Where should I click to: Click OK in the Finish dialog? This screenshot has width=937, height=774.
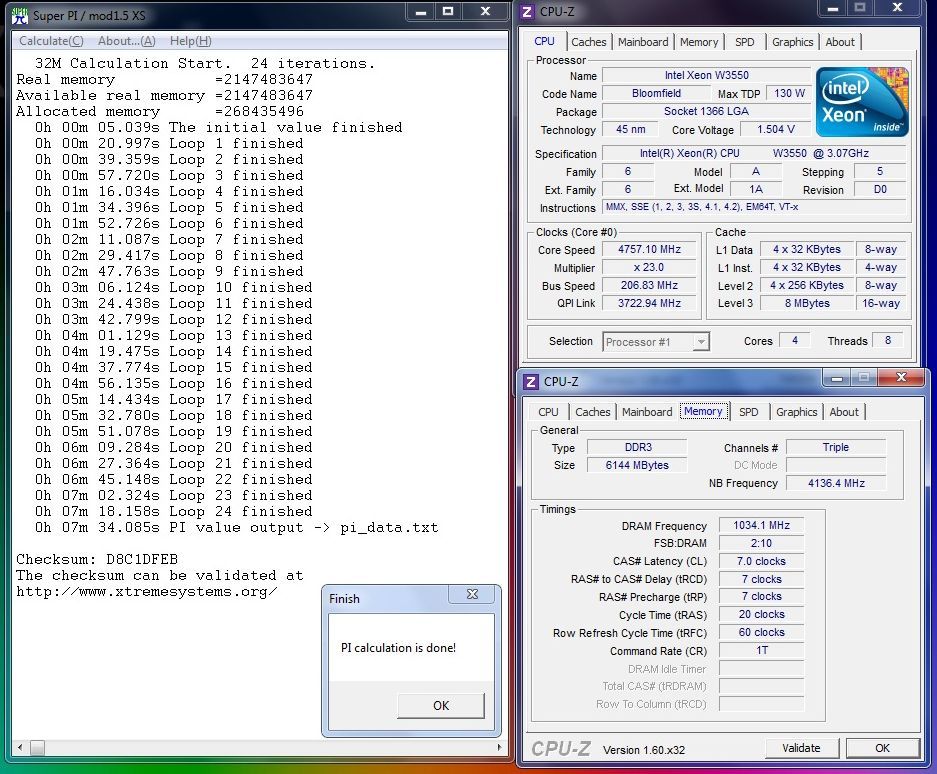coord(441,705)
